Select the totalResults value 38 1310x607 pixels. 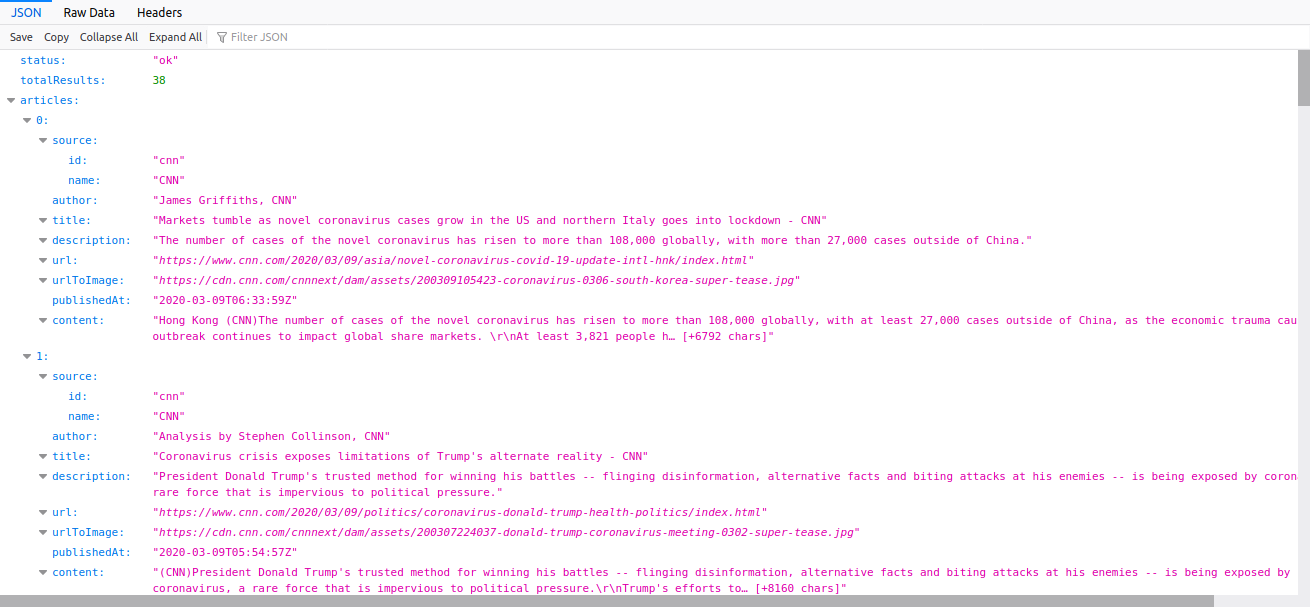(x=159, y=80)
